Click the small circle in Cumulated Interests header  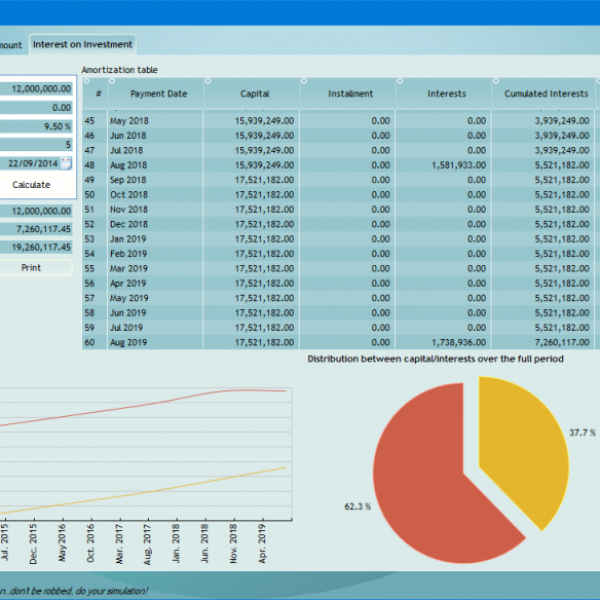click(495, 81)
